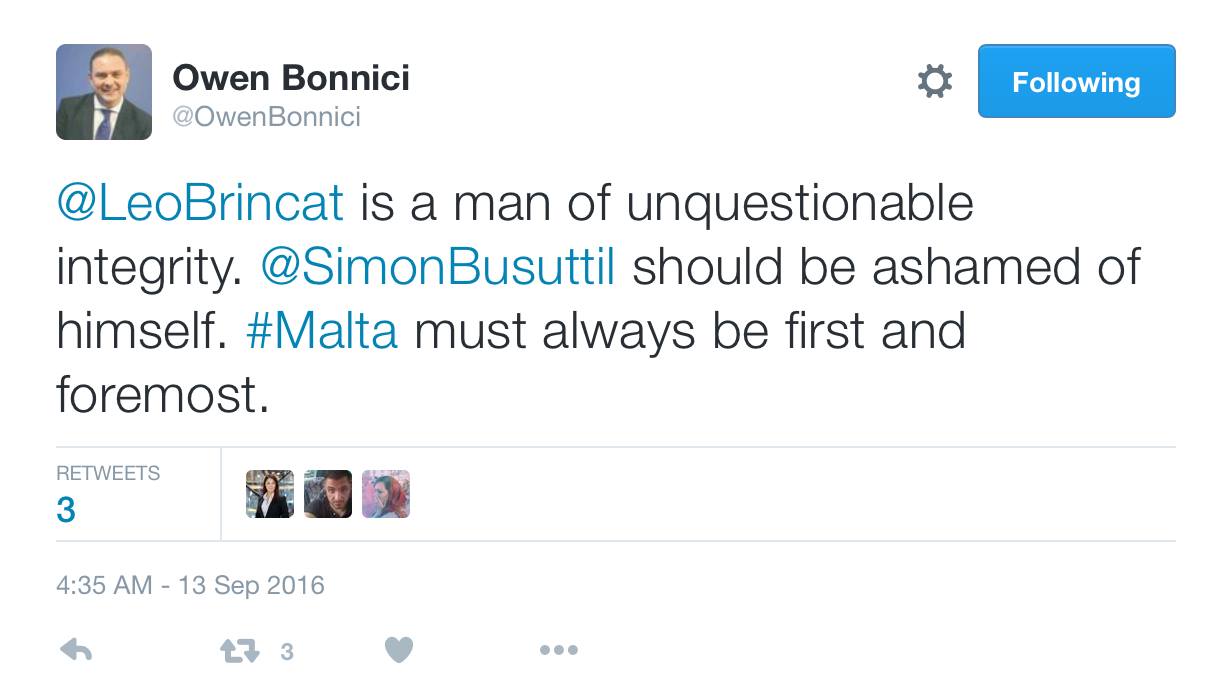Click the reply arrow icon
Viewport: 1214px width, 700px height.
(x=76, y=651)
